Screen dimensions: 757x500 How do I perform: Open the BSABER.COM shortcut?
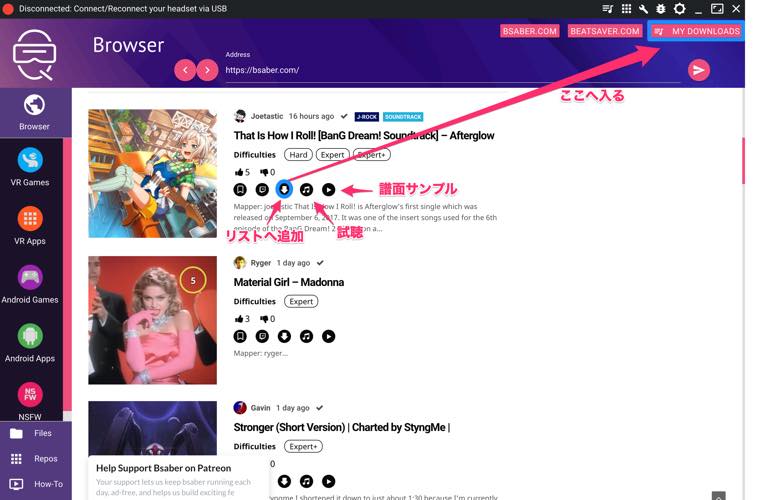(x=530, y=31)
